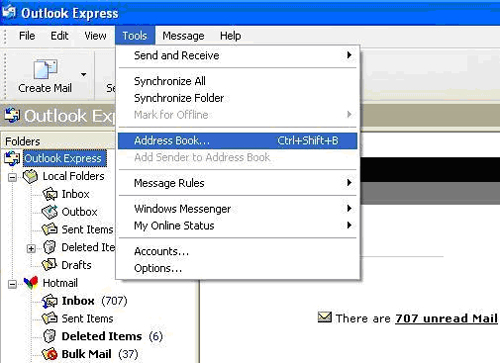Expand the Deleted Items tree node
This screenshot has width=500, height=363.
click(31, 248)
